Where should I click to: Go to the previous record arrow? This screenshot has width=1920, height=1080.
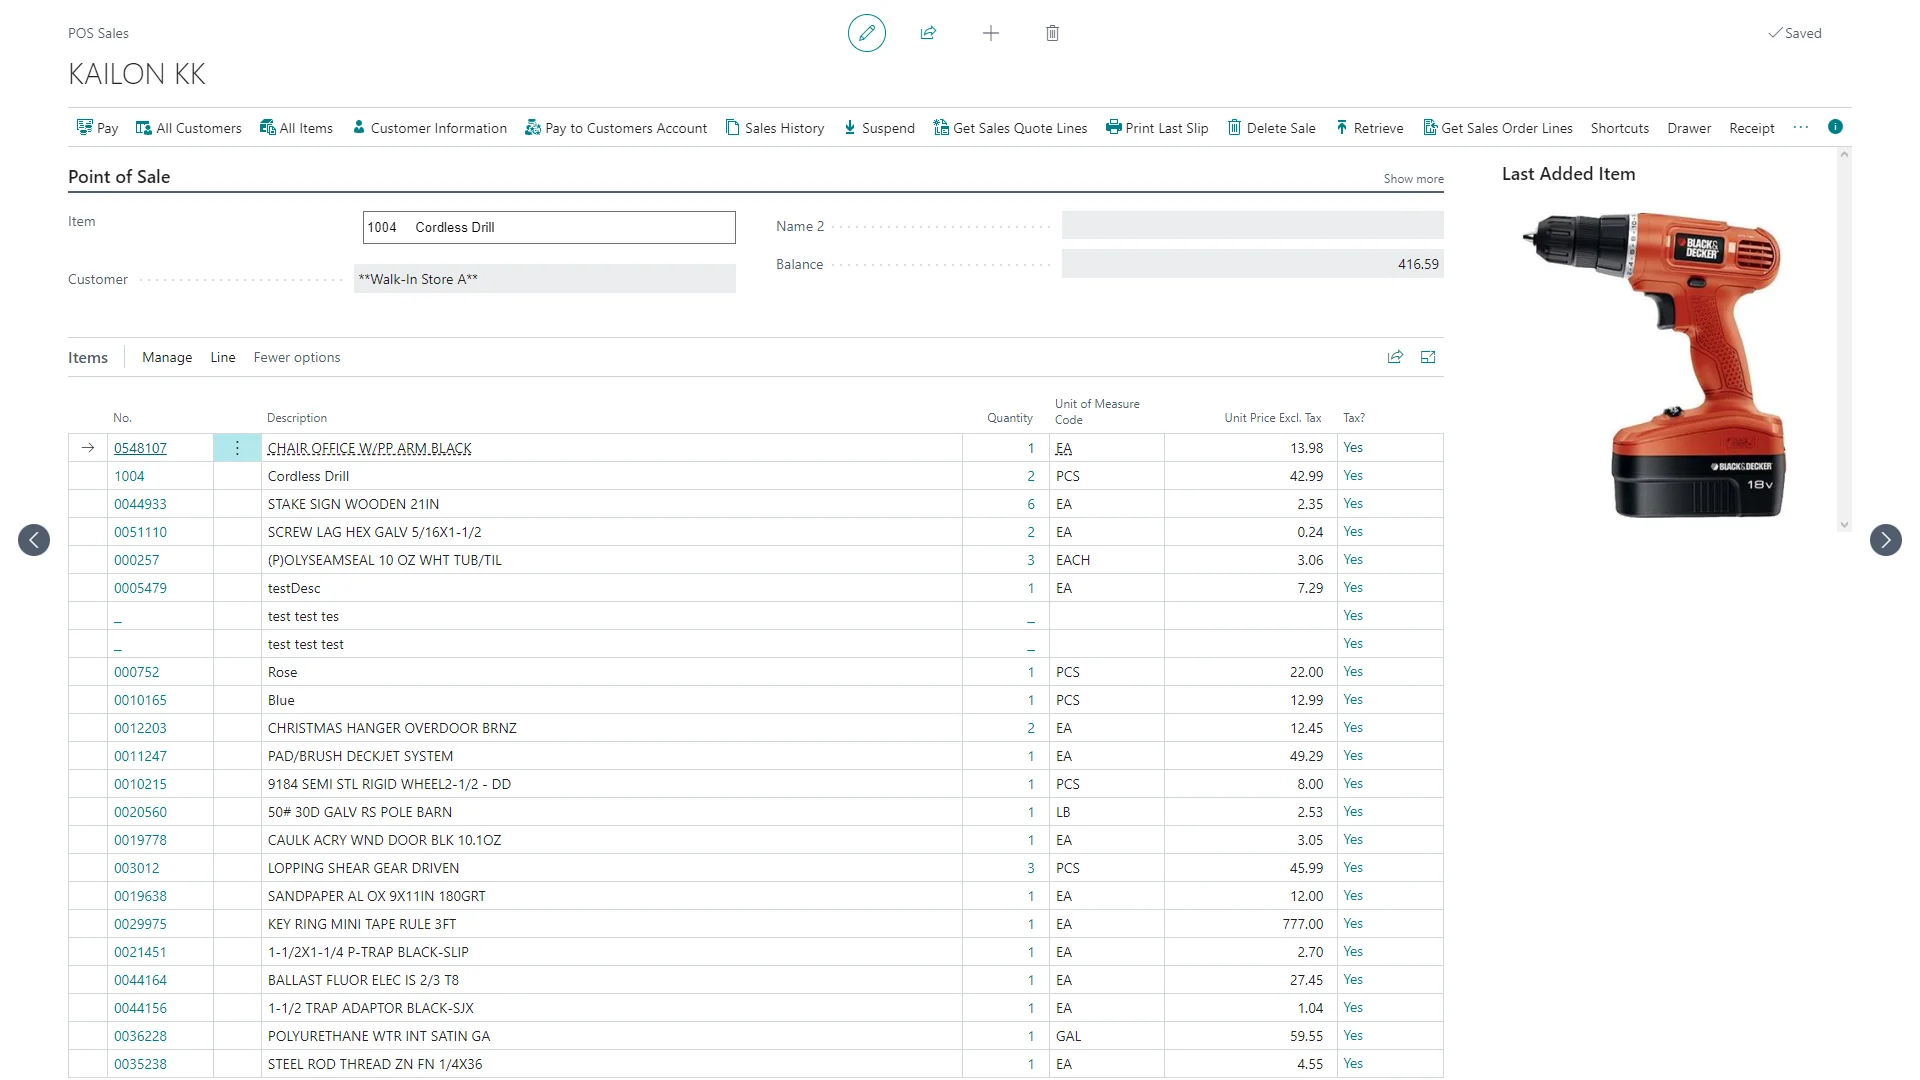coord(34,540)
